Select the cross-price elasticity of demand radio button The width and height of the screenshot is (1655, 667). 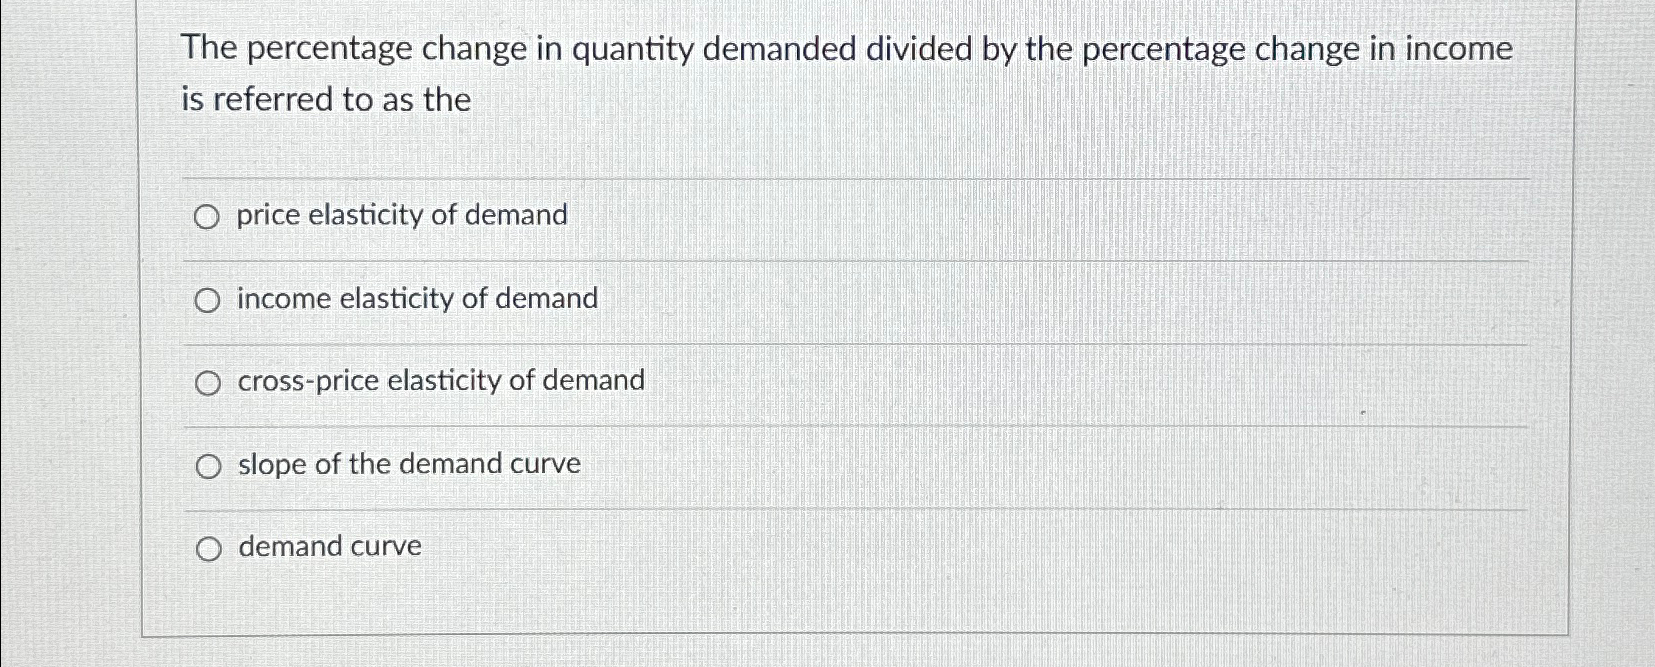pos(209,382)
